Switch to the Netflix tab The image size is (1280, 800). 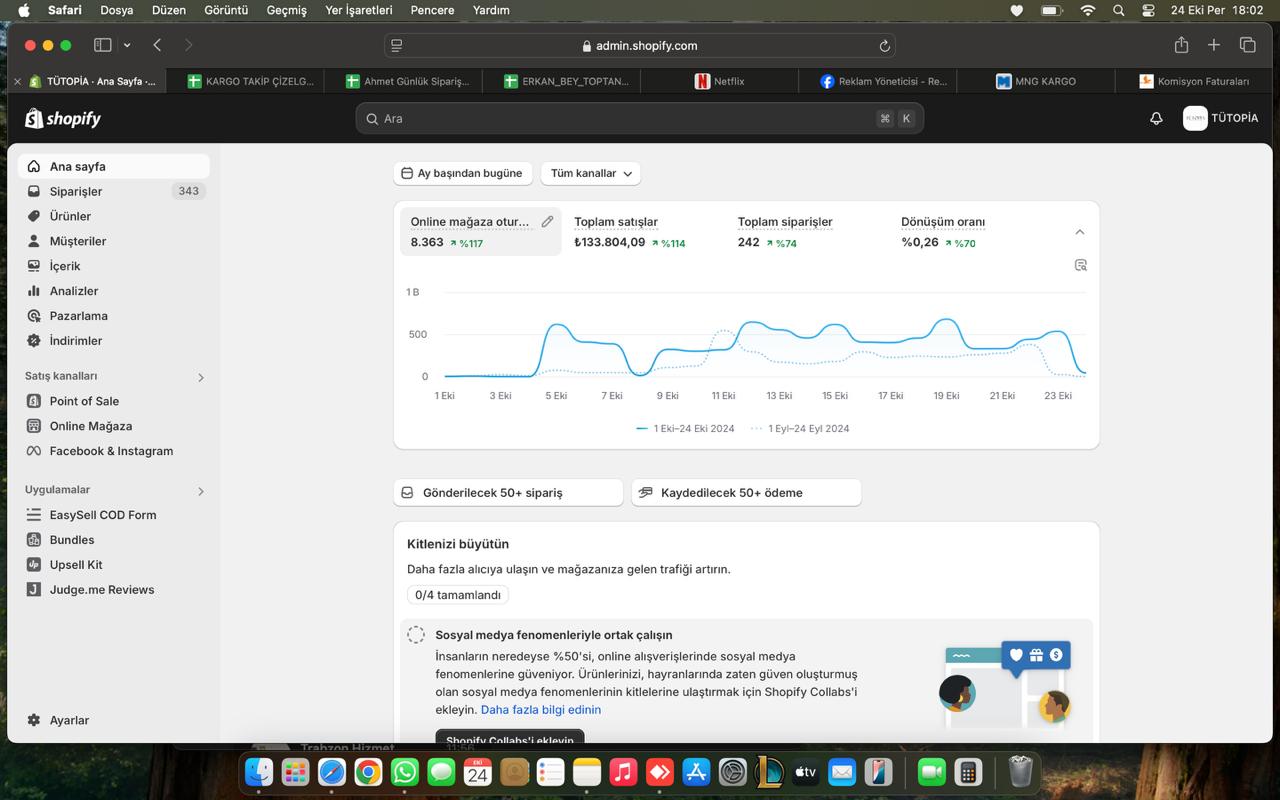[719, 81]
